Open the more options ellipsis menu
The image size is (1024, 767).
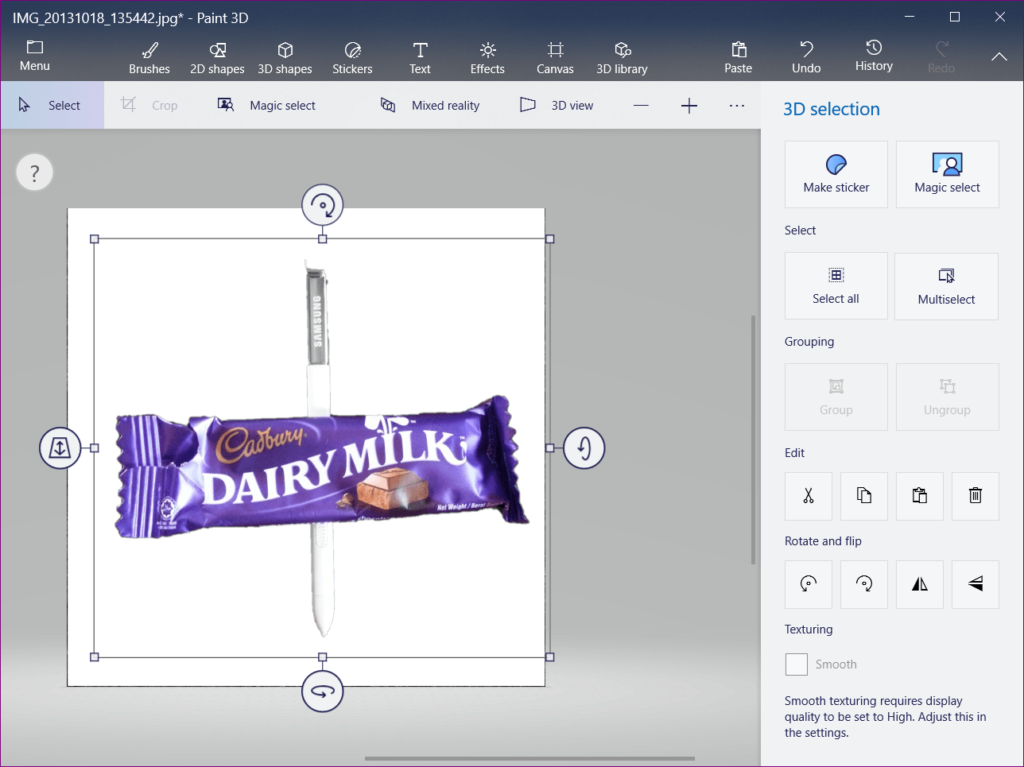point(737,106)
